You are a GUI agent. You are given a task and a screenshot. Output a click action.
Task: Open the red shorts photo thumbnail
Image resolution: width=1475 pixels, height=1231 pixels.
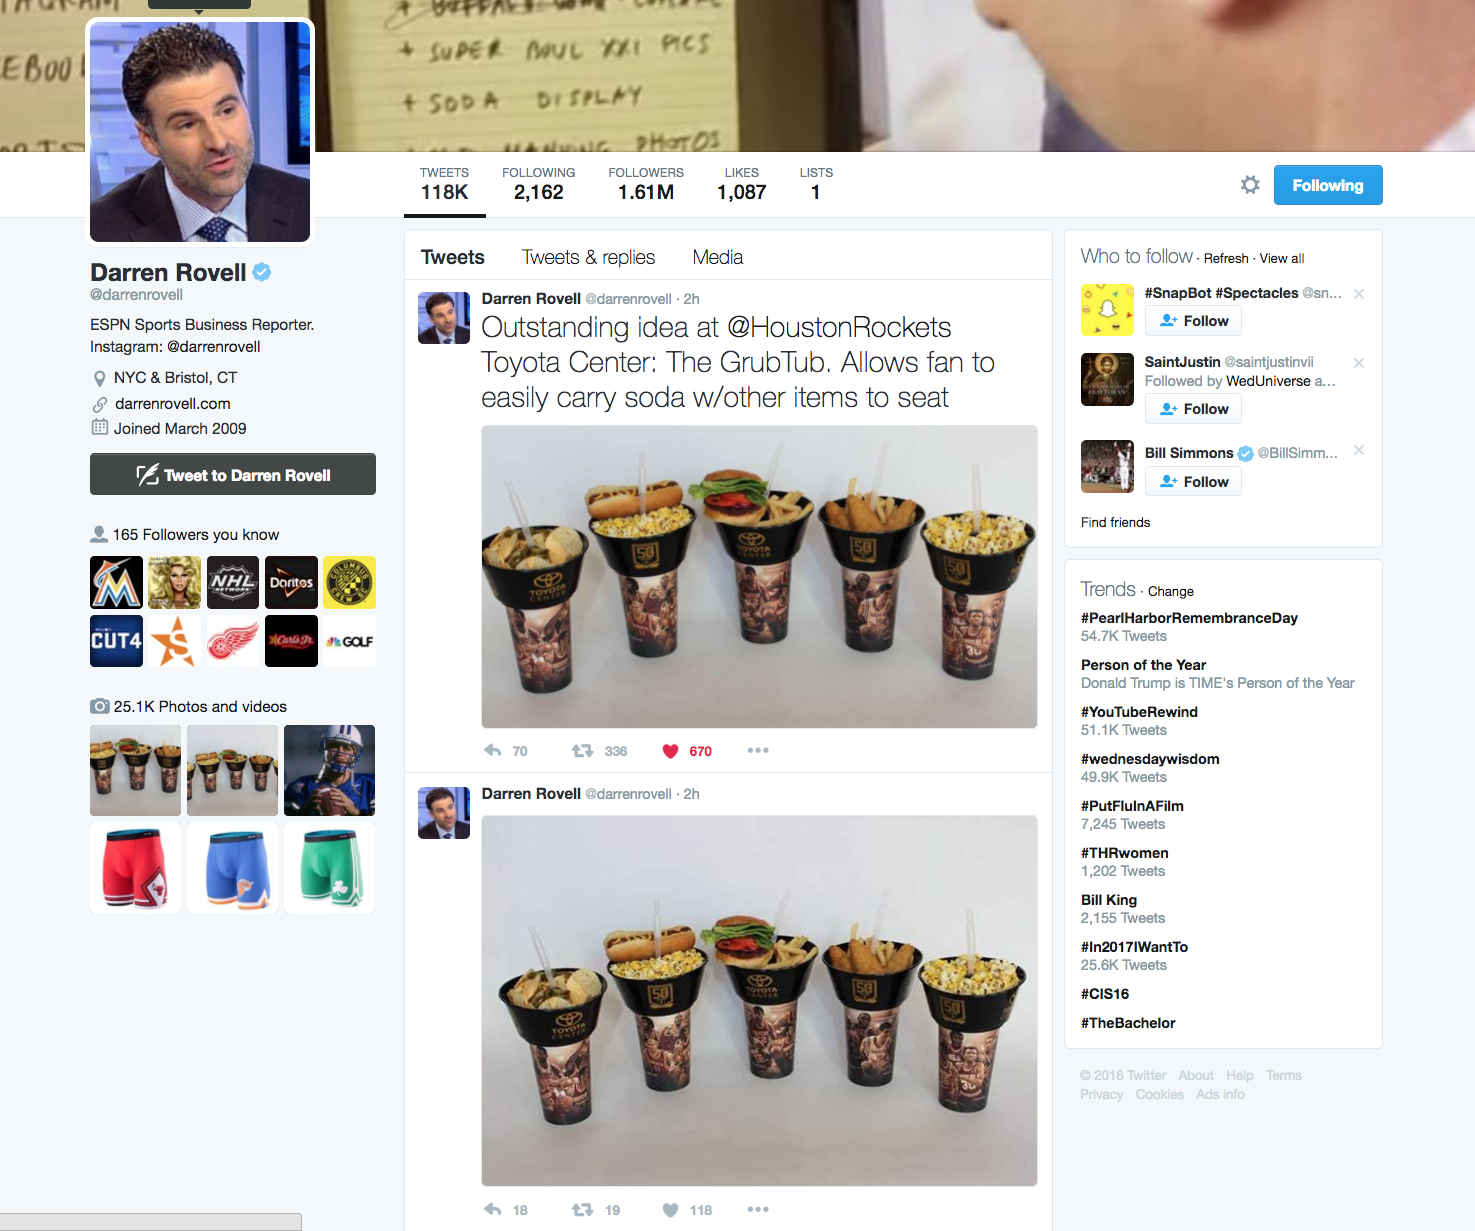tap(136, 867)
